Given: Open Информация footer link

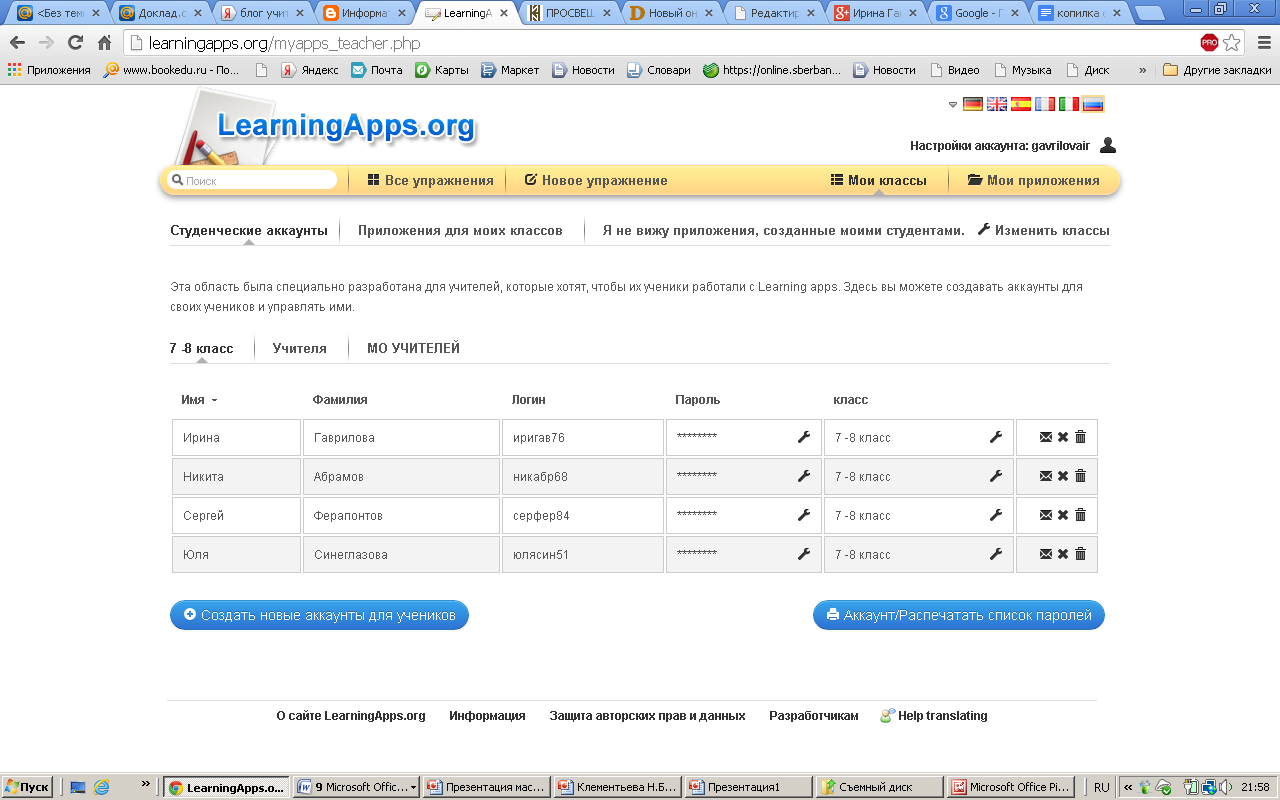Looking at the screenshot, I should 487,716.
